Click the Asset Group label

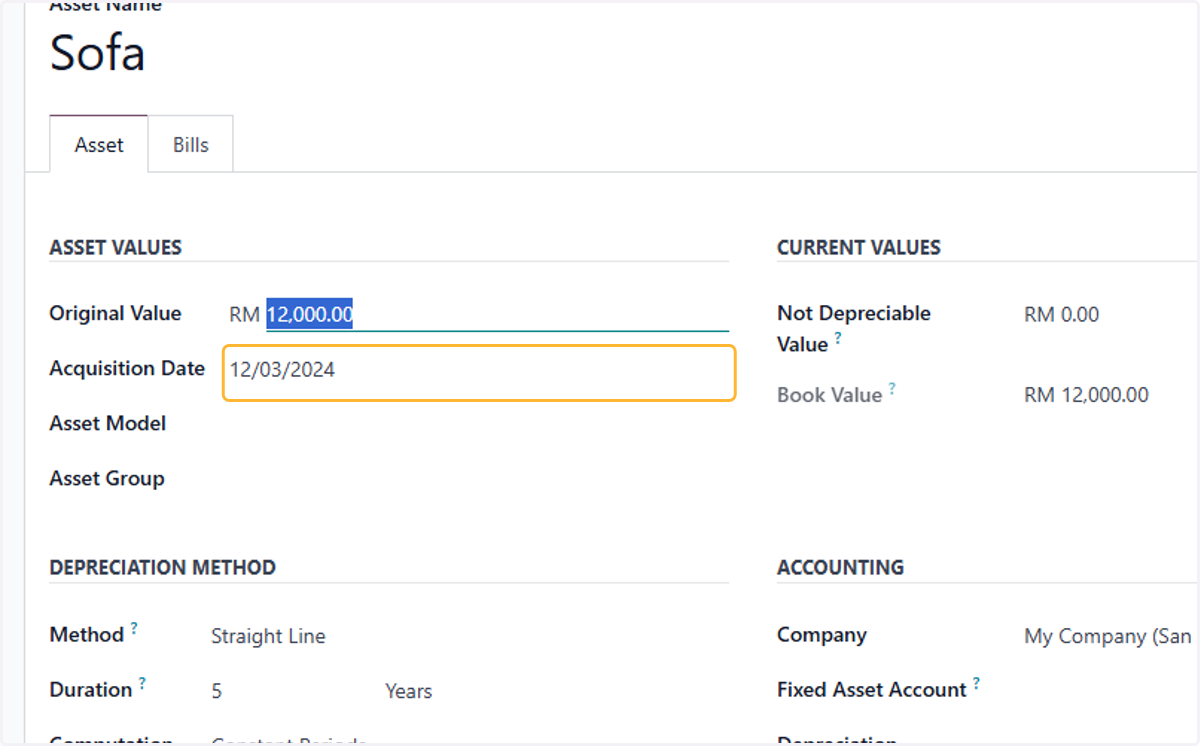(x=107, y=478)
